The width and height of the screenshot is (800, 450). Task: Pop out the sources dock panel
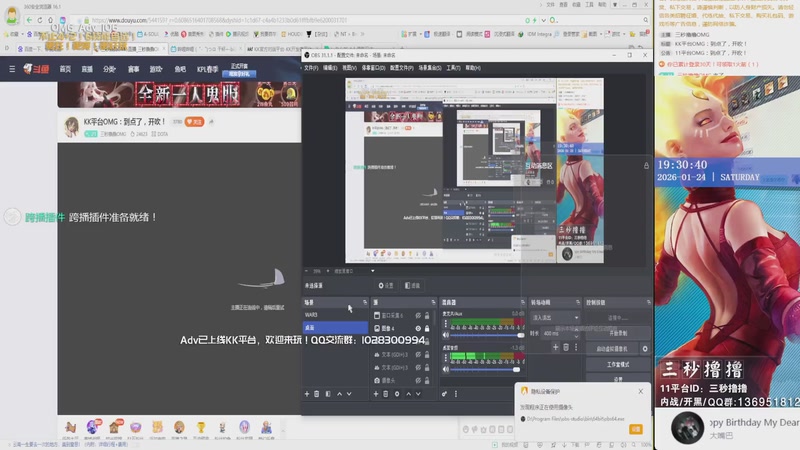coord(433,303)
